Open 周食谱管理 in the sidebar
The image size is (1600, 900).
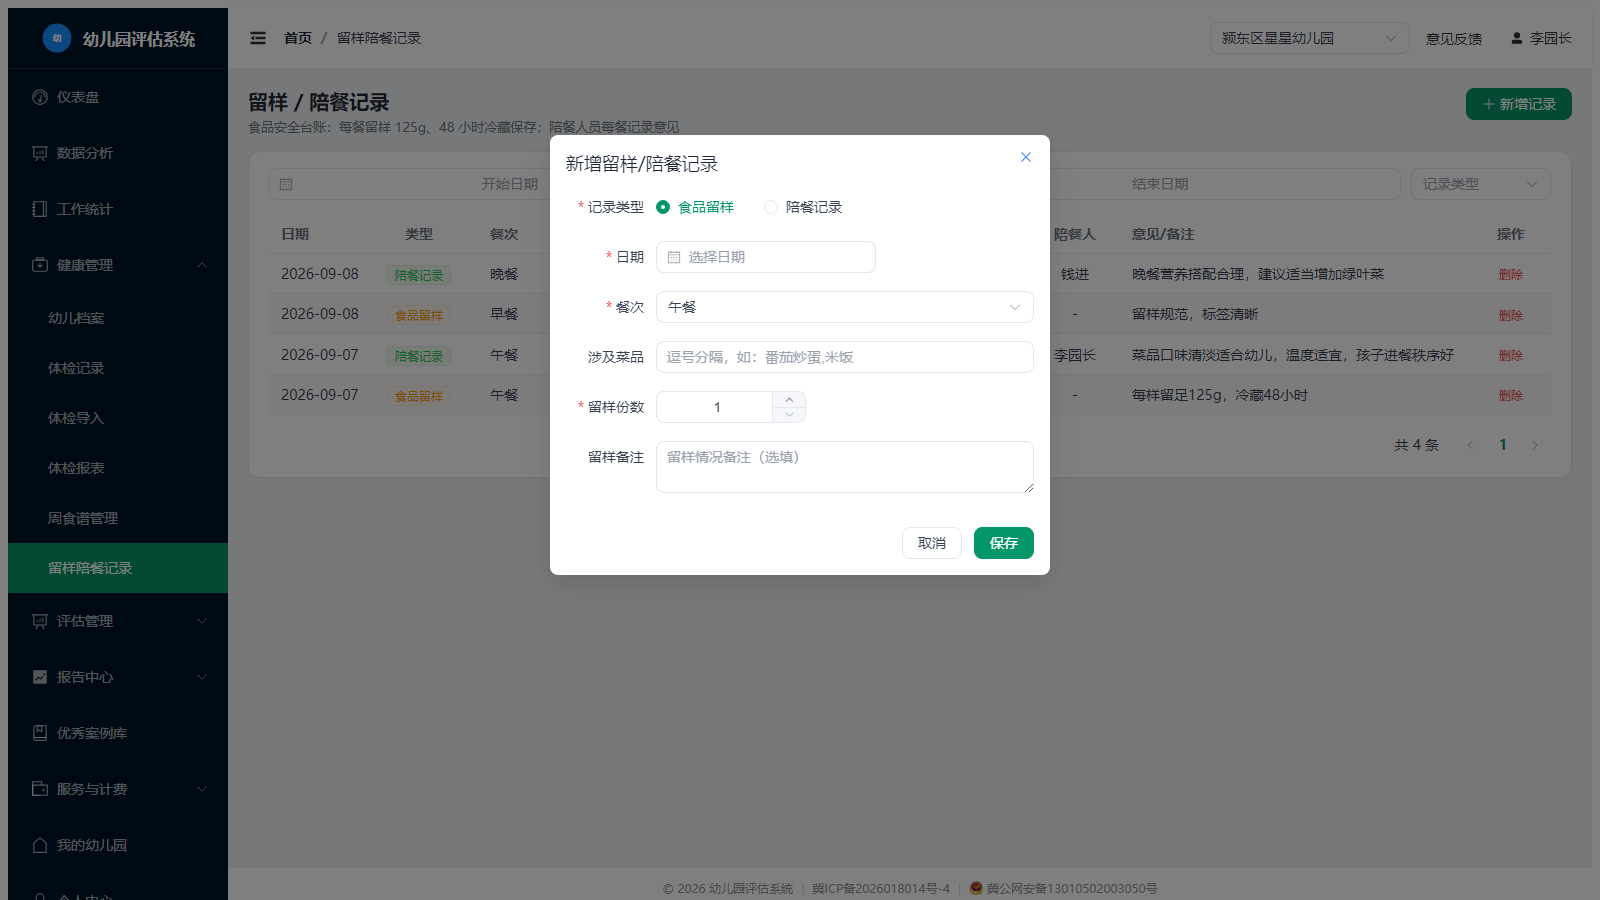tap(118, 518)
